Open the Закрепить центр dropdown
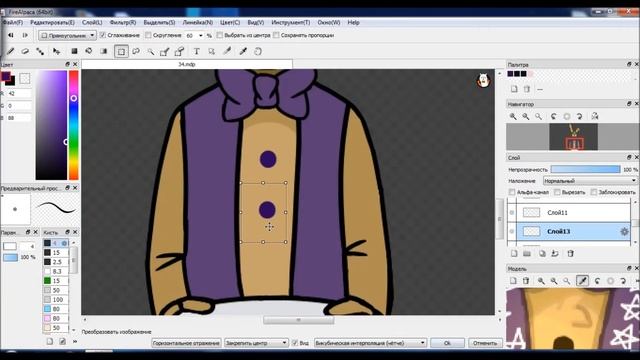Screen dimensions: 640x360 [x=256, y=343]
